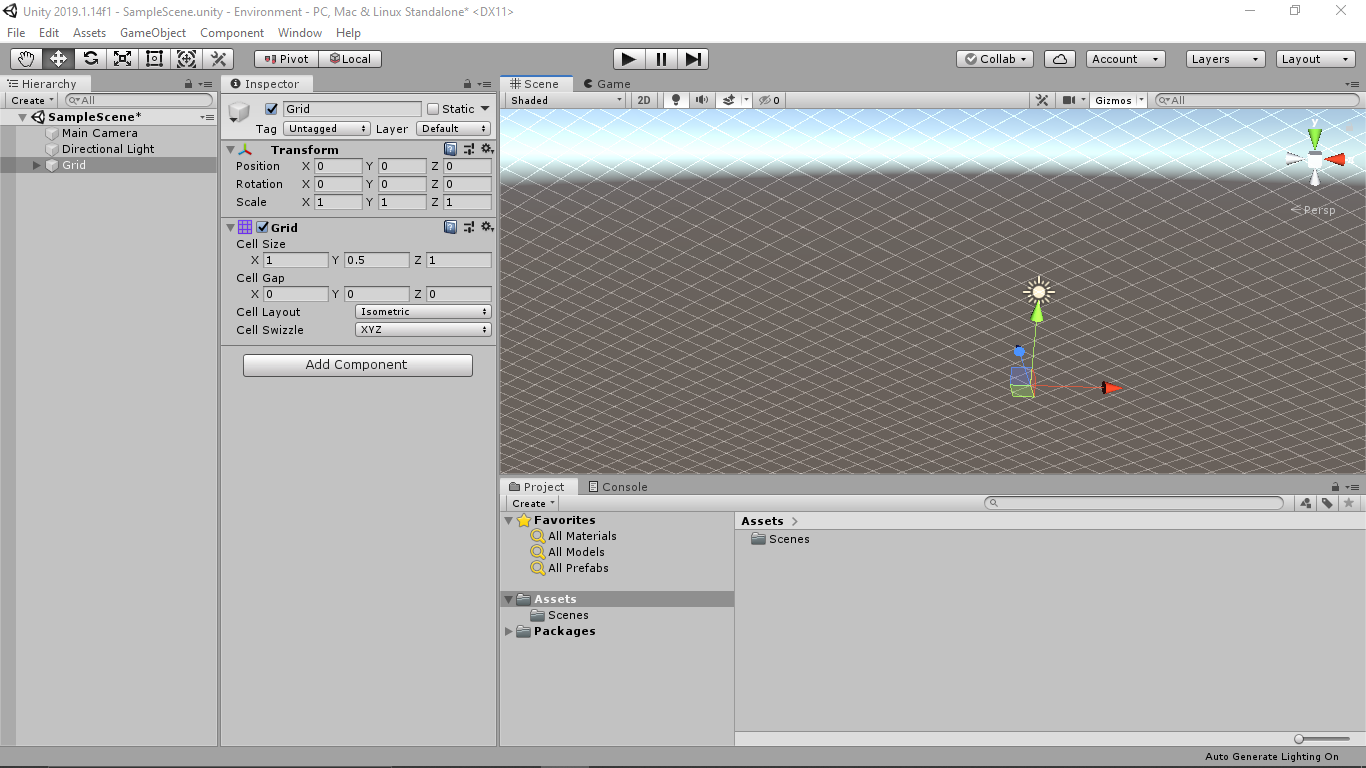Expand the Grid object in Hierarchy
1366x768 pixels.
[37, 165]
